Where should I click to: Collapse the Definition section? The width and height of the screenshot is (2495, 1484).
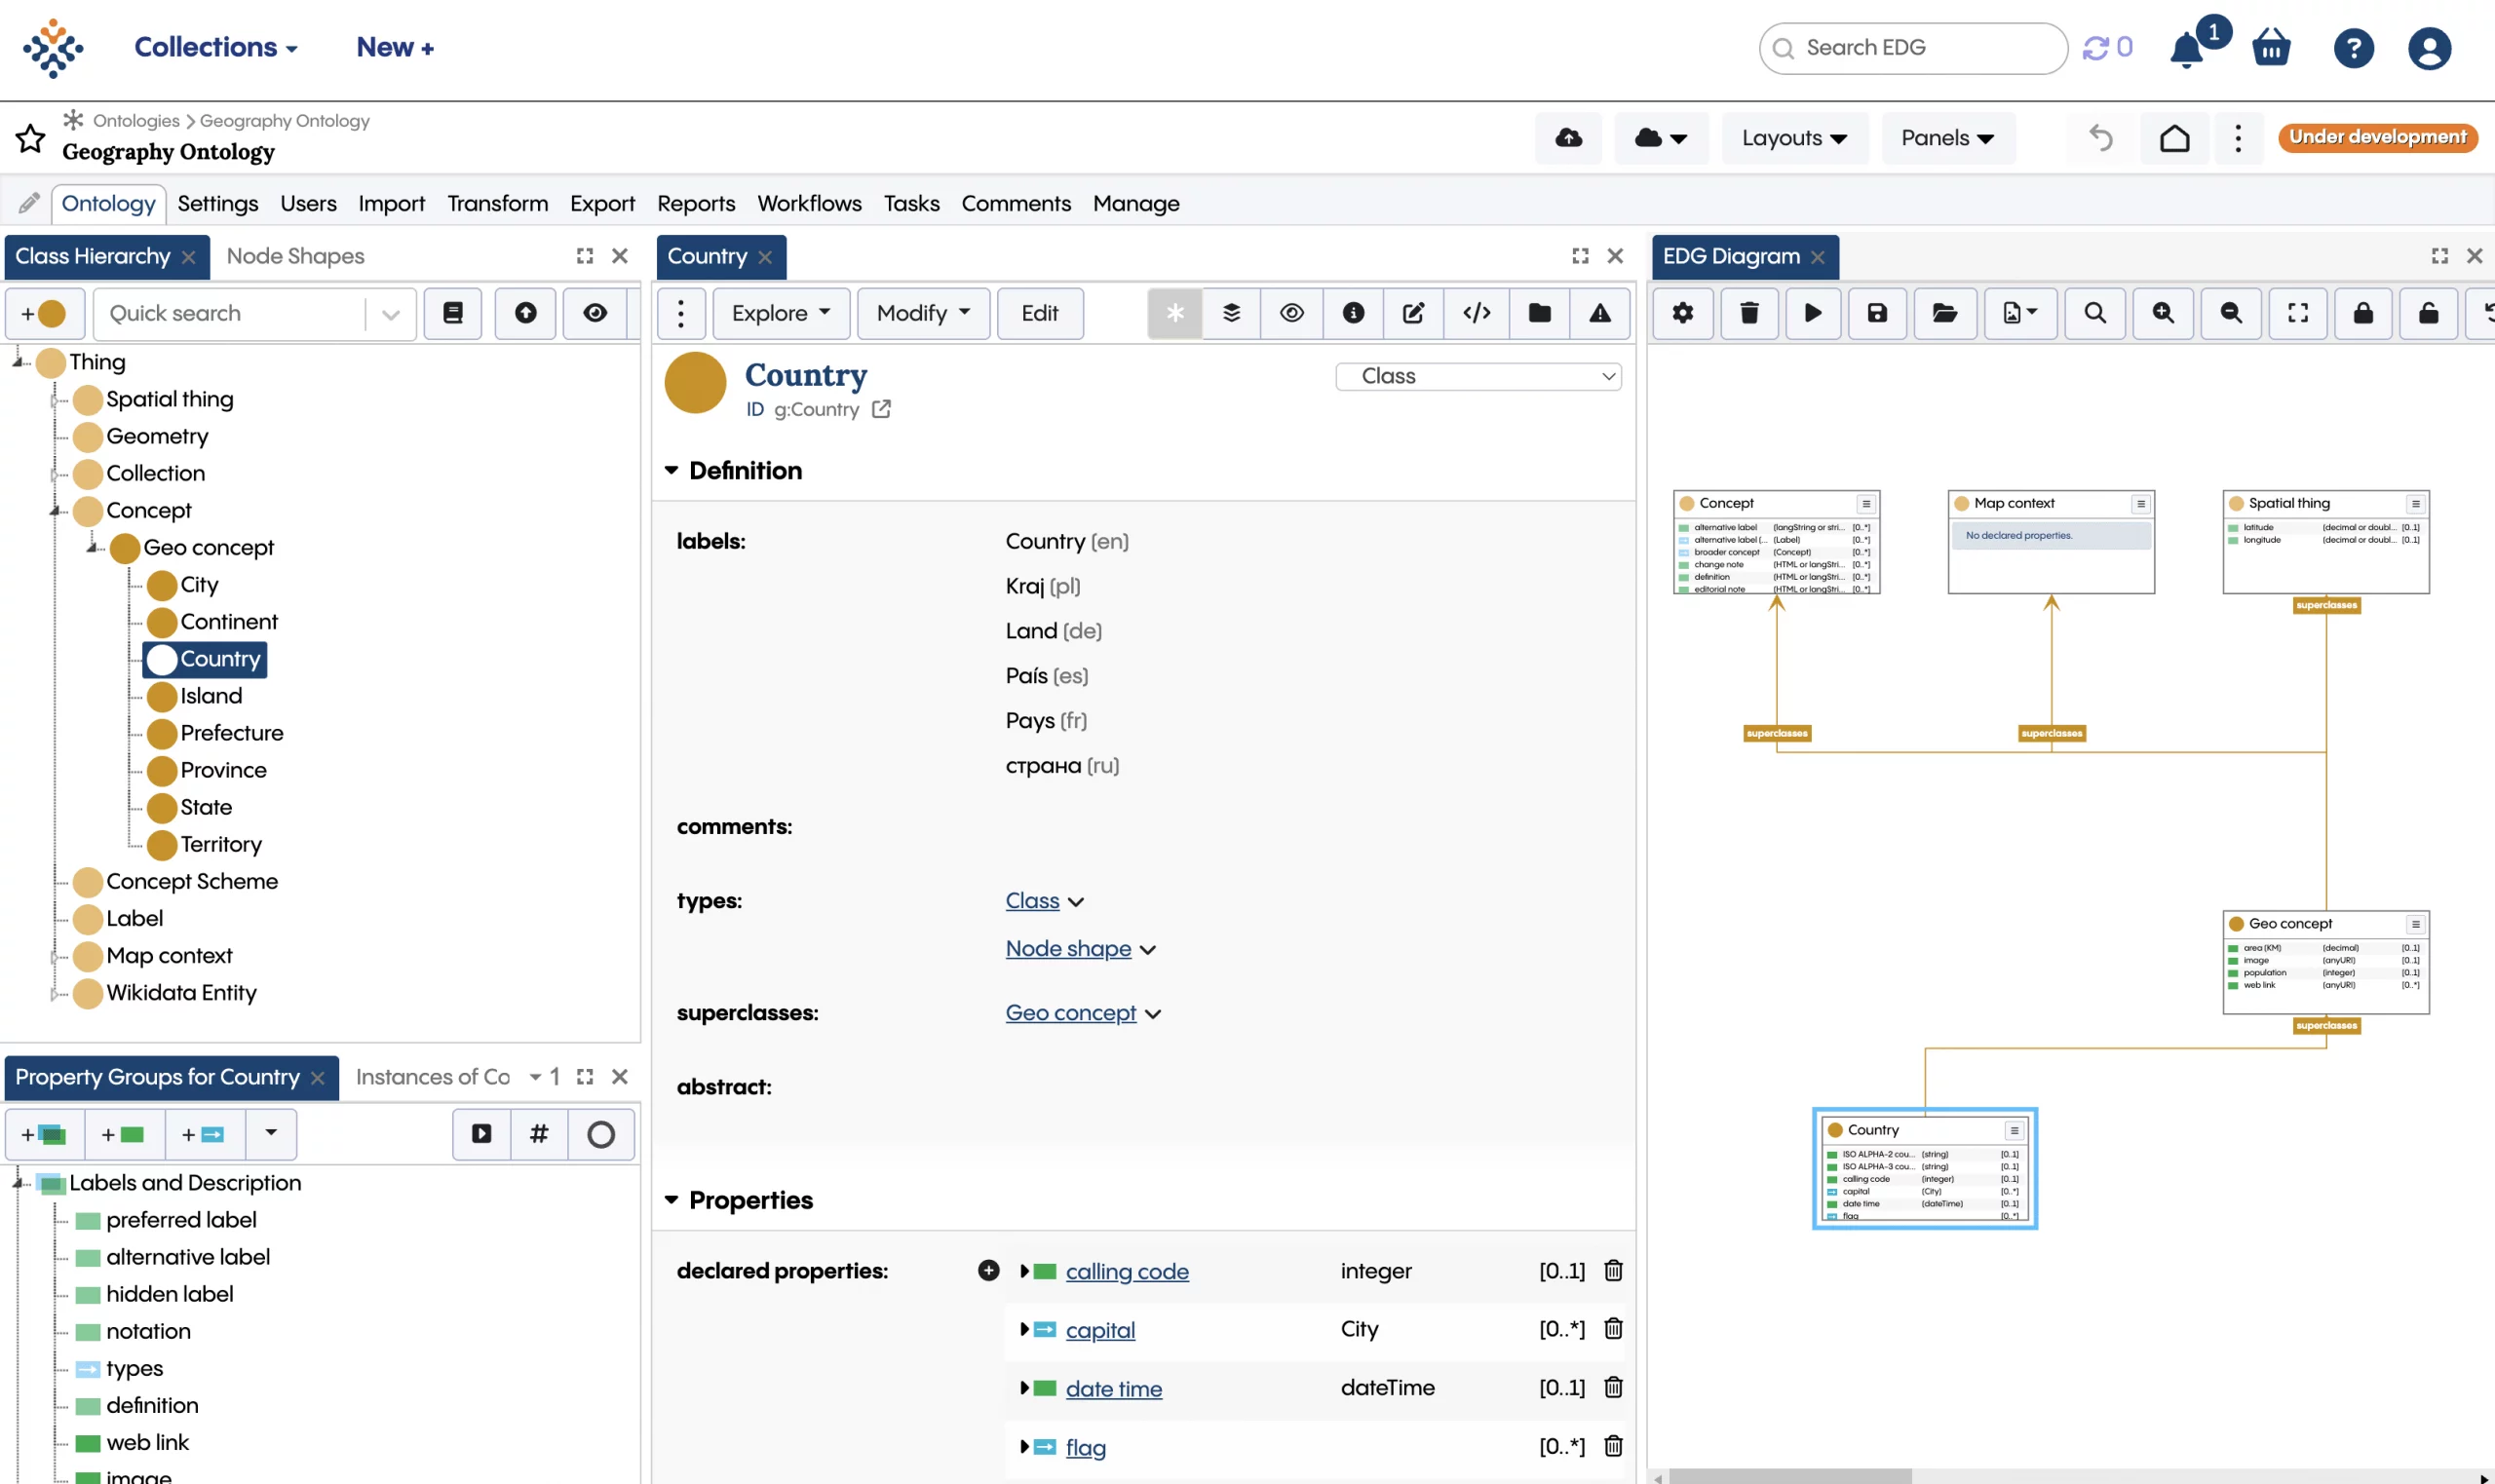[671, 470]
